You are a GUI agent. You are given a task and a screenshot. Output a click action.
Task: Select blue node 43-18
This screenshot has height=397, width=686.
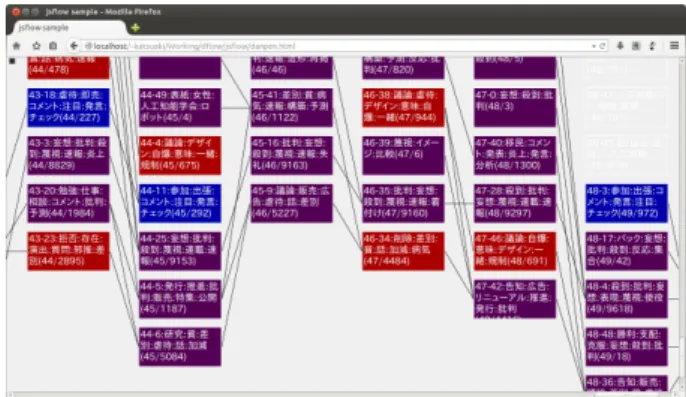[68, 107]
